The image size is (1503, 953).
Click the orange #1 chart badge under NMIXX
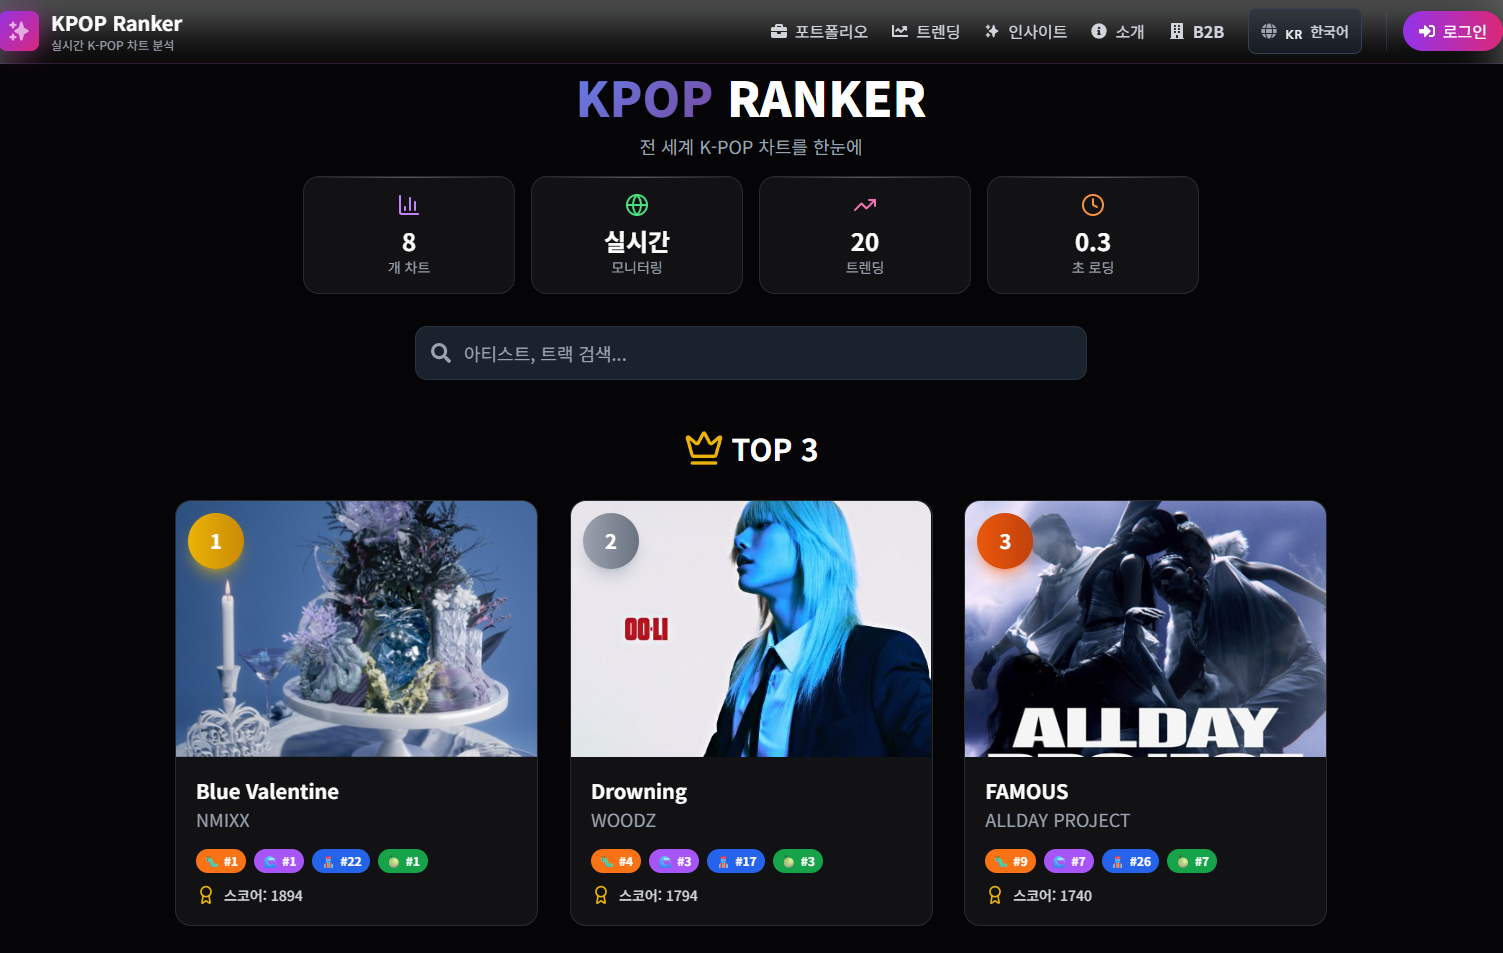point(221,861)
